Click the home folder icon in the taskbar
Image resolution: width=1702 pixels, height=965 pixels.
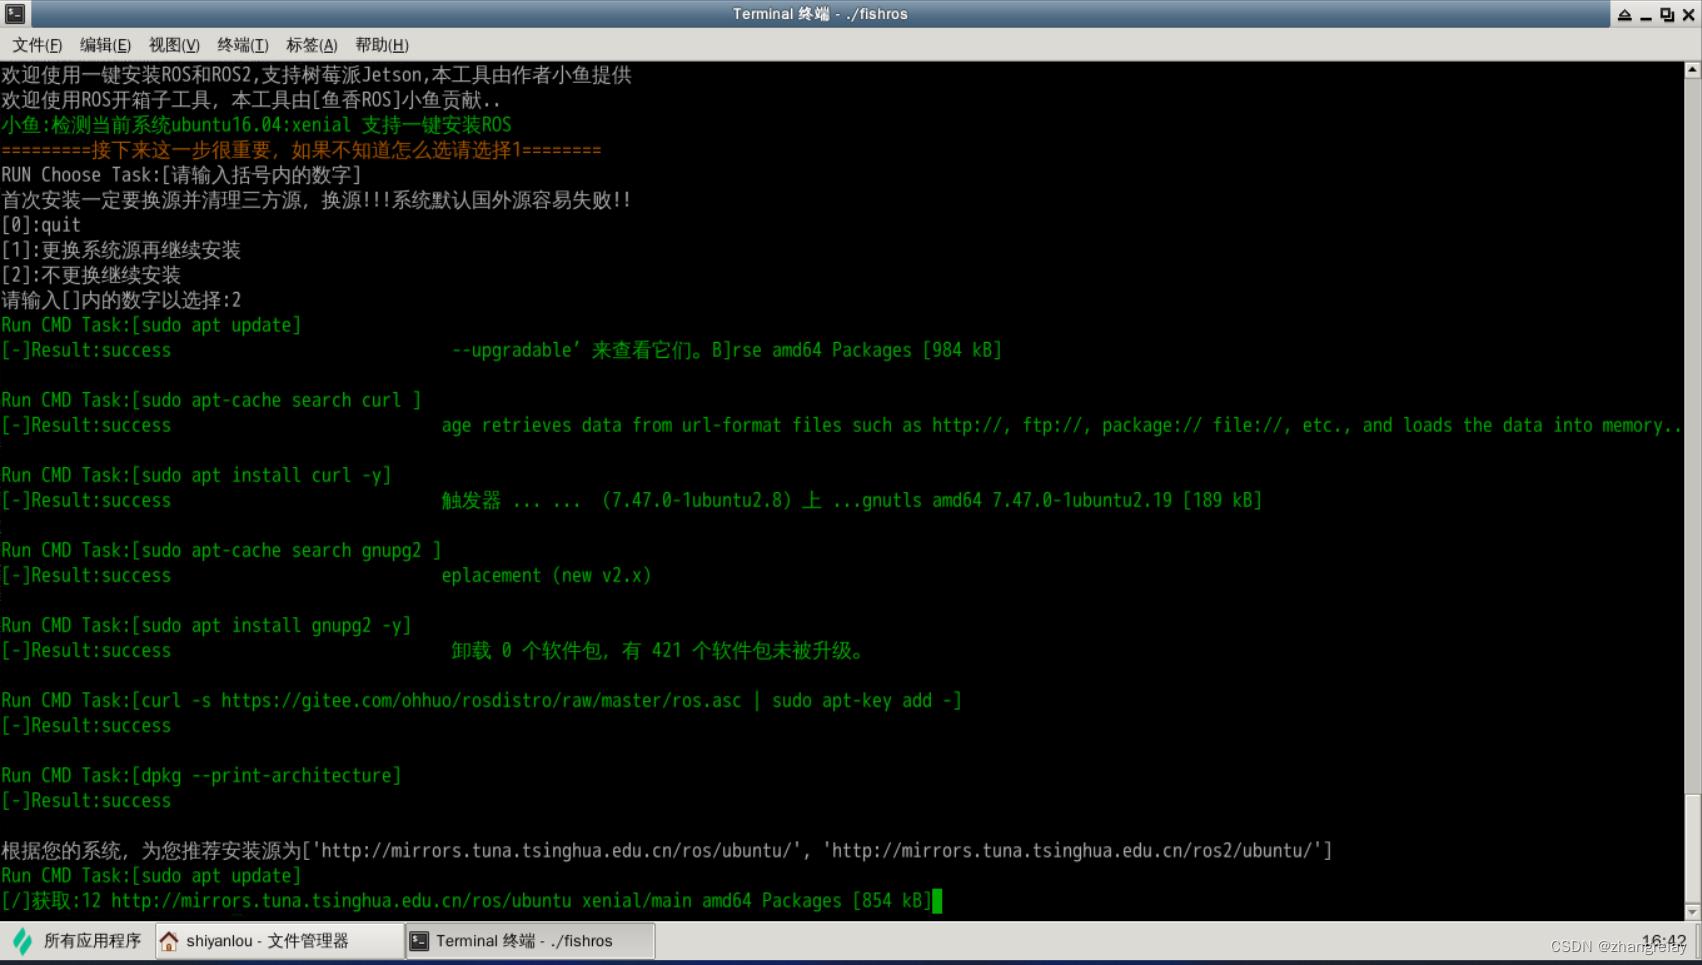[x=169, y=941]
